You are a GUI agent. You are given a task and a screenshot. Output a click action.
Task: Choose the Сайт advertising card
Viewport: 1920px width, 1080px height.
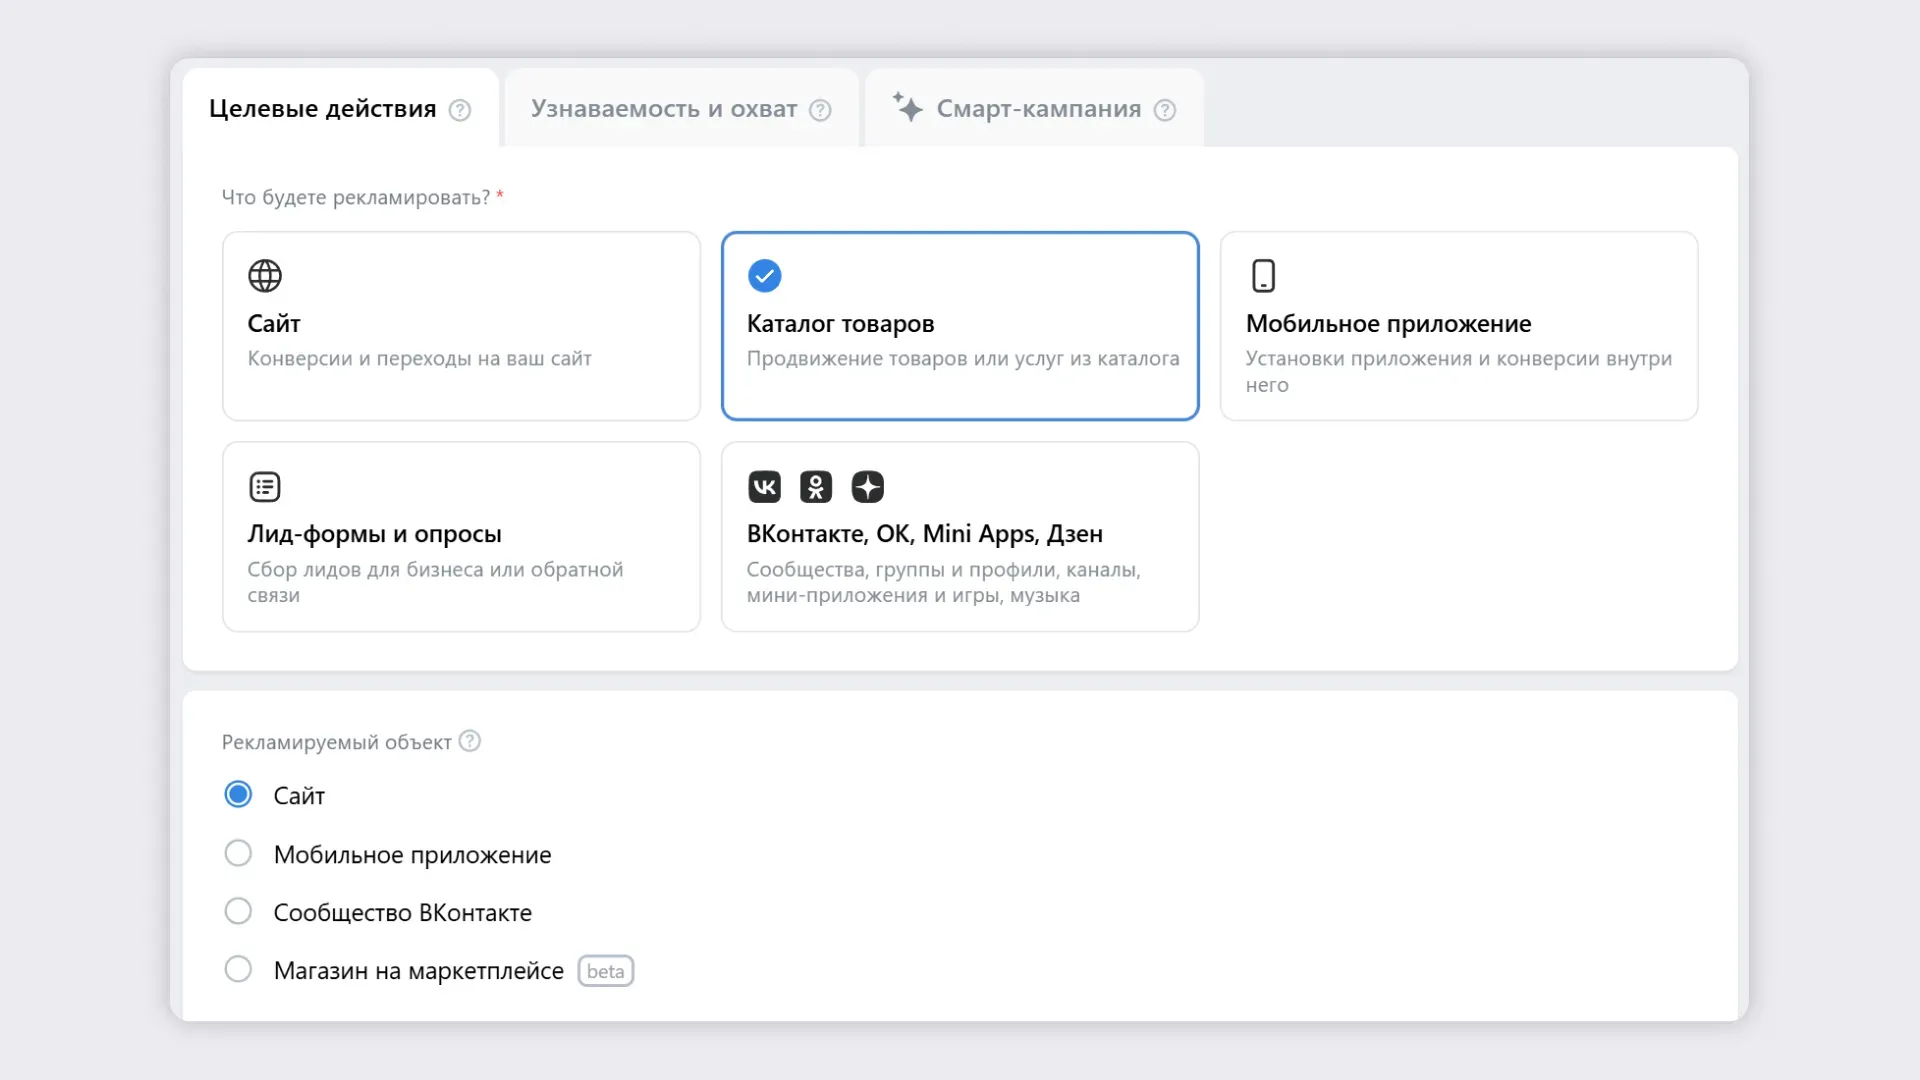pos(461,326)
